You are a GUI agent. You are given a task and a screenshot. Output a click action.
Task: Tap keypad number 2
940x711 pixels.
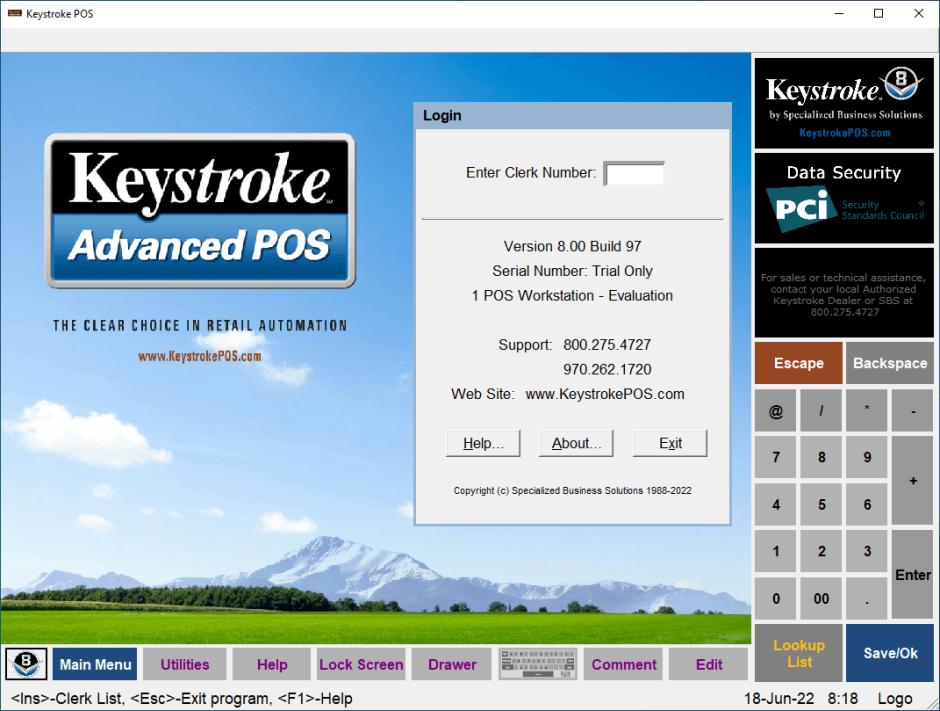821,551
